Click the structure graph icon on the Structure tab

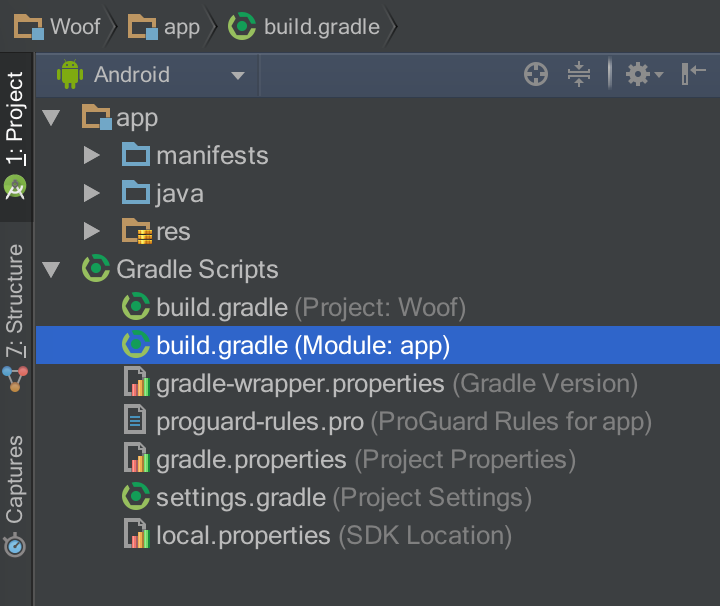point(15,379)
